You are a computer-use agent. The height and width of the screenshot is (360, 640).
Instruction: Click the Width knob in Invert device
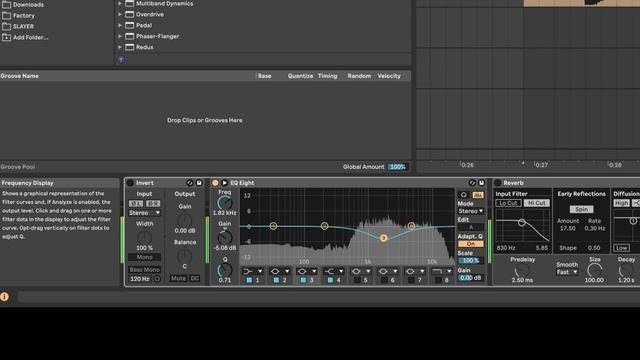pos(144,237)
